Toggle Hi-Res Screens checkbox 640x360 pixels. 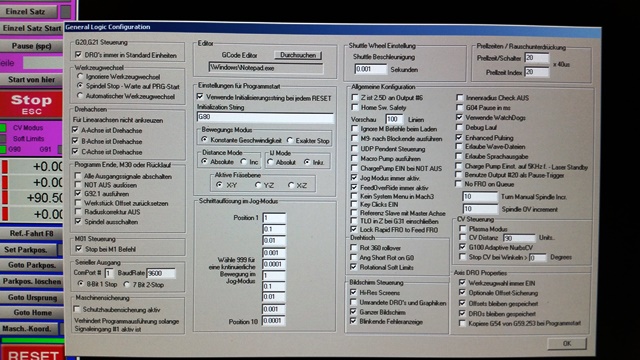coord(353,292)
